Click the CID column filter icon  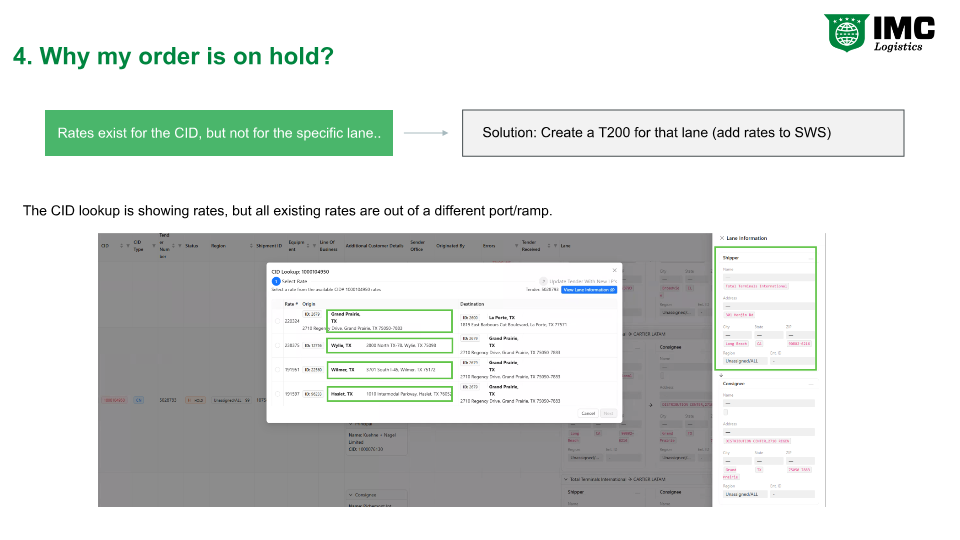tap(128, 246)
